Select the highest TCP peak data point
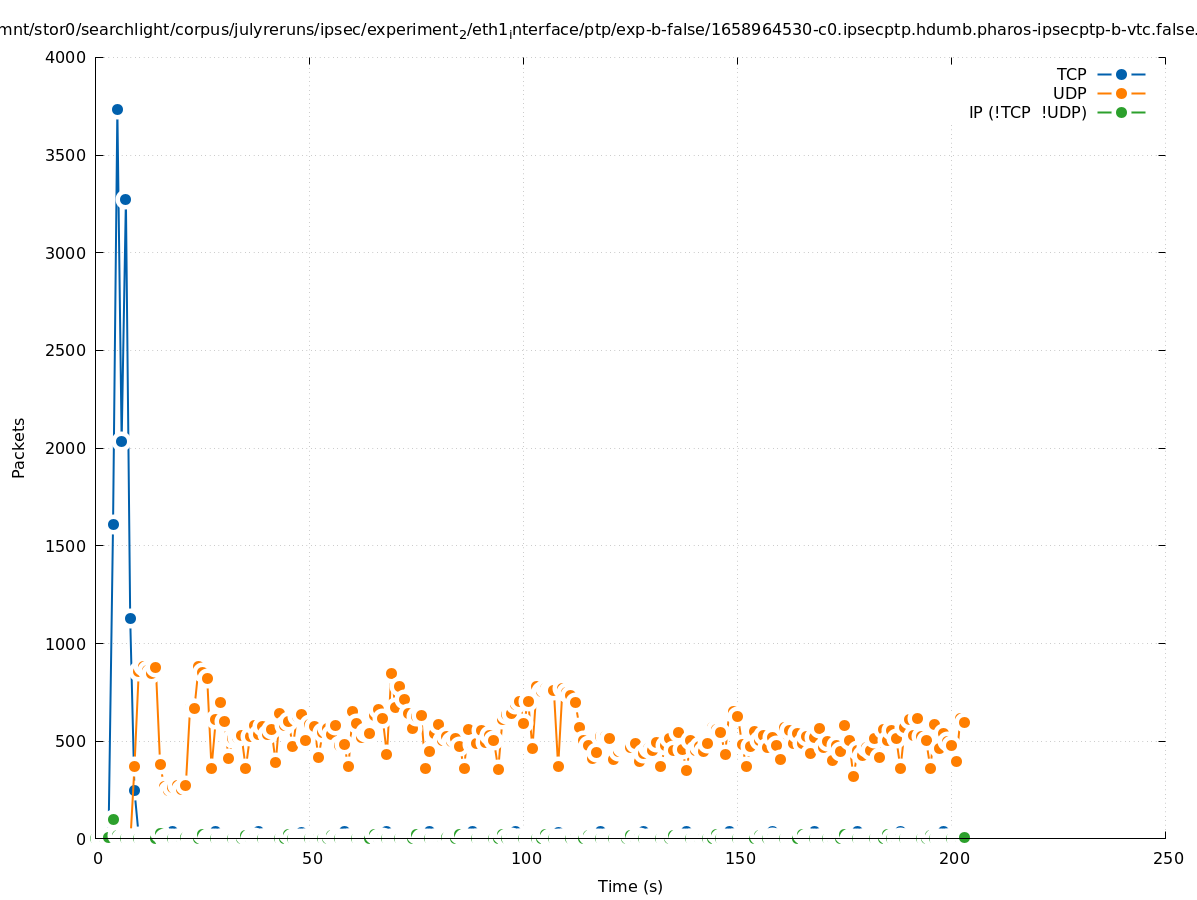Viewport: 1197px width, 900px height. pyautogui.click(x=117, y=110)
